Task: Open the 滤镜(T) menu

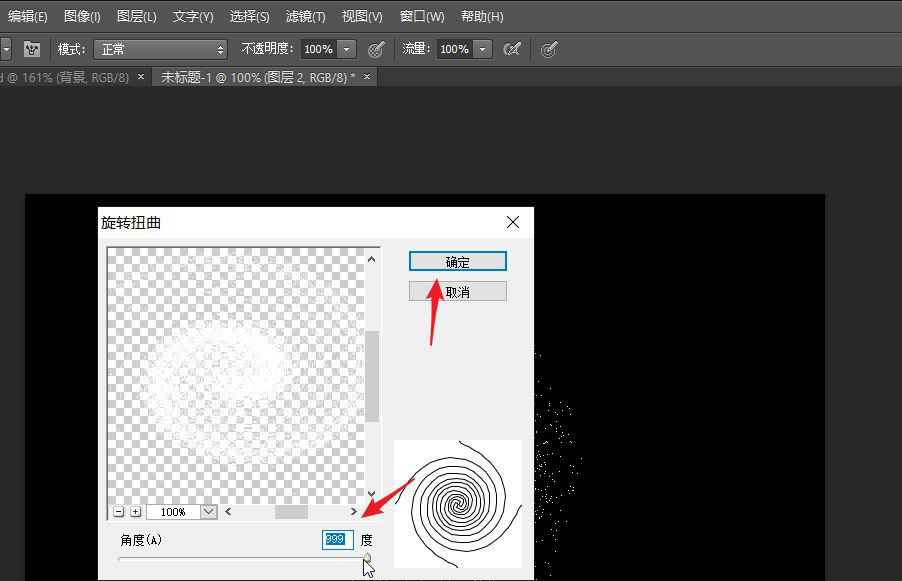Action: (x=305, y=16)
